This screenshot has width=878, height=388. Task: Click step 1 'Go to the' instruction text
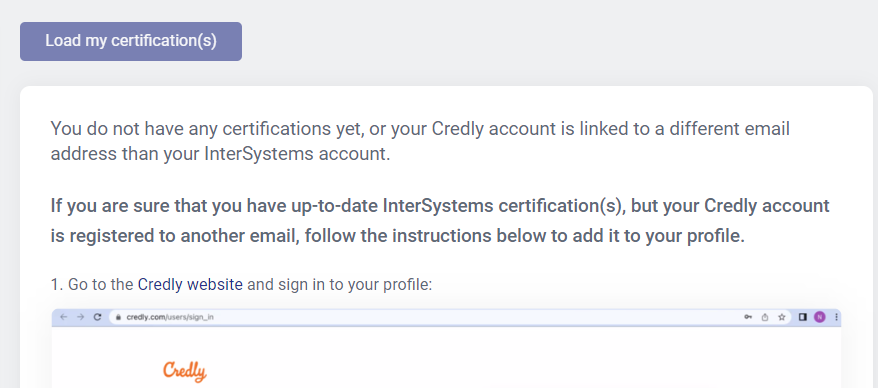pos(93,284)
